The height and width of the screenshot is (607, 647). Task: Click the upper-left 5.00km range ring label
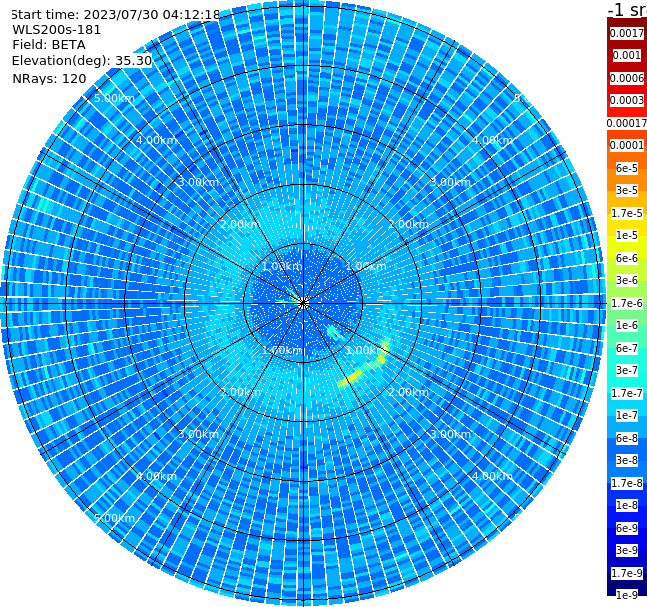[x=114, y=98]
